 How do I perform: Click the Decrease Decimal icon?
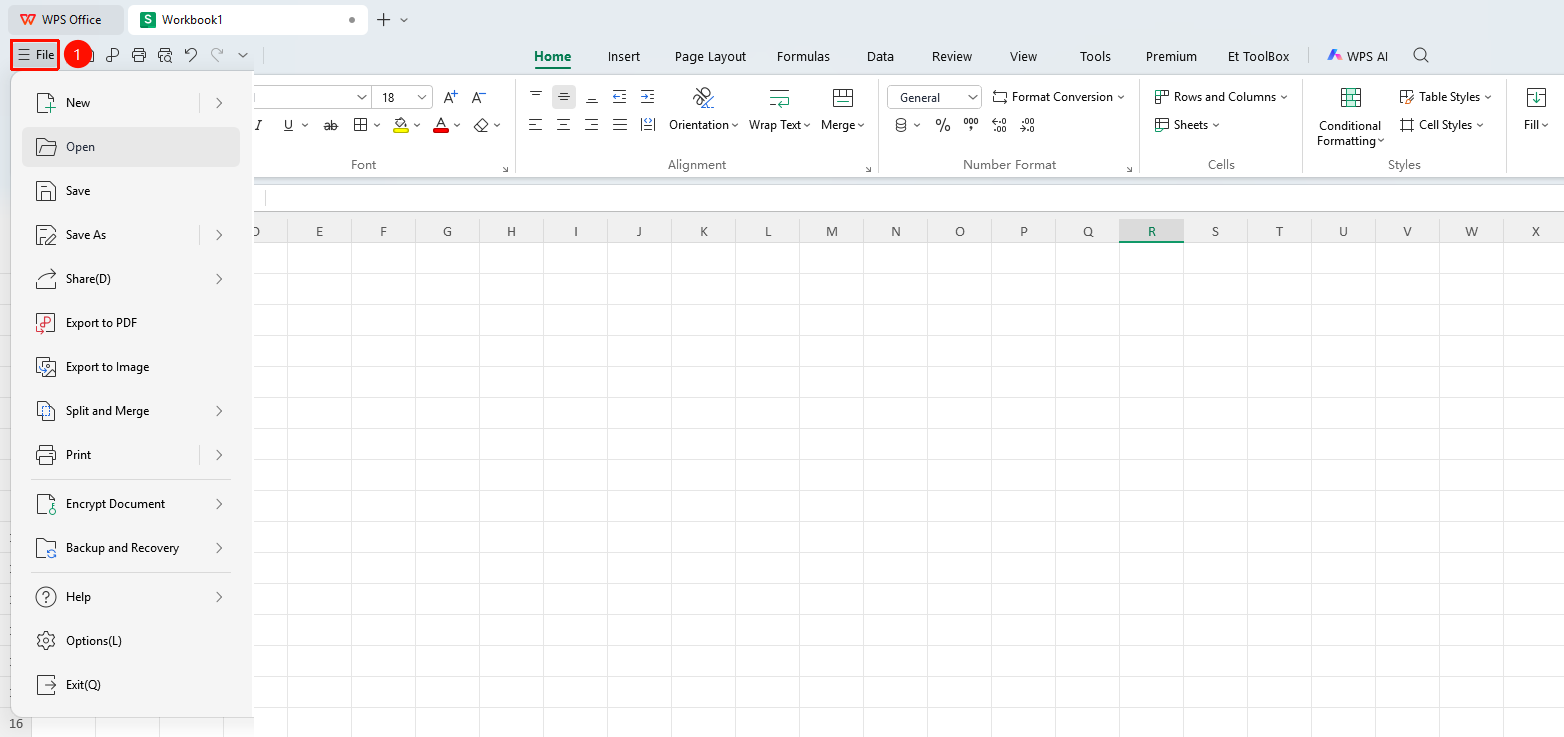pyautogui.click(x=1027, y=125)
